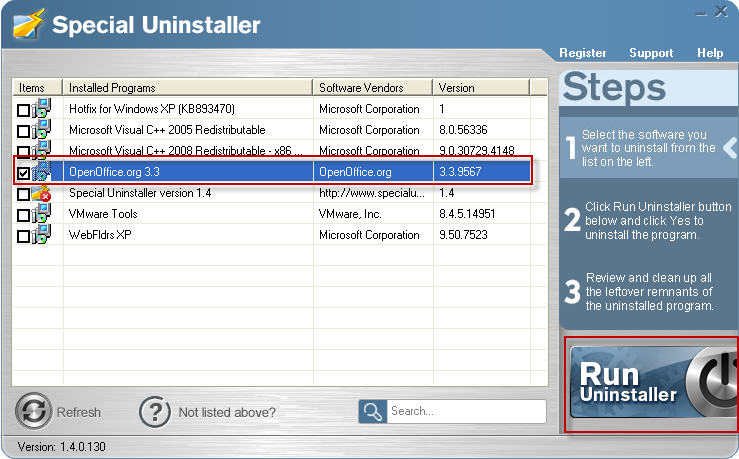Click the VMware, Inc. vendor cell
739x459 pixels.
[x=350, y=214]
